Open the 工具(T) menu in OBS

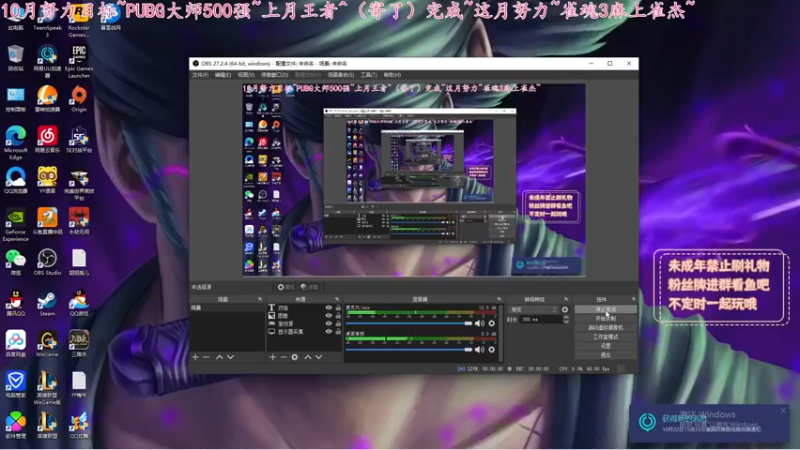(x=369, y=75)
